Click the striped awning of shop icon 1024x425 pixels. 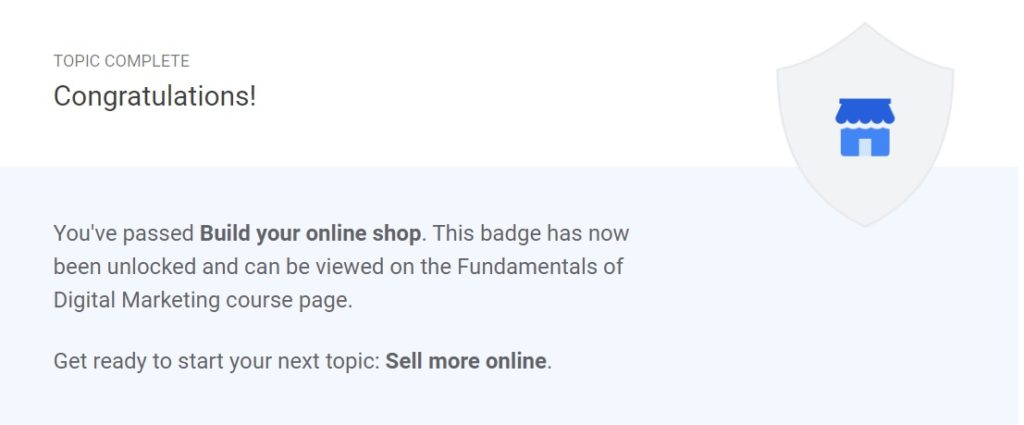click(865, 111)
